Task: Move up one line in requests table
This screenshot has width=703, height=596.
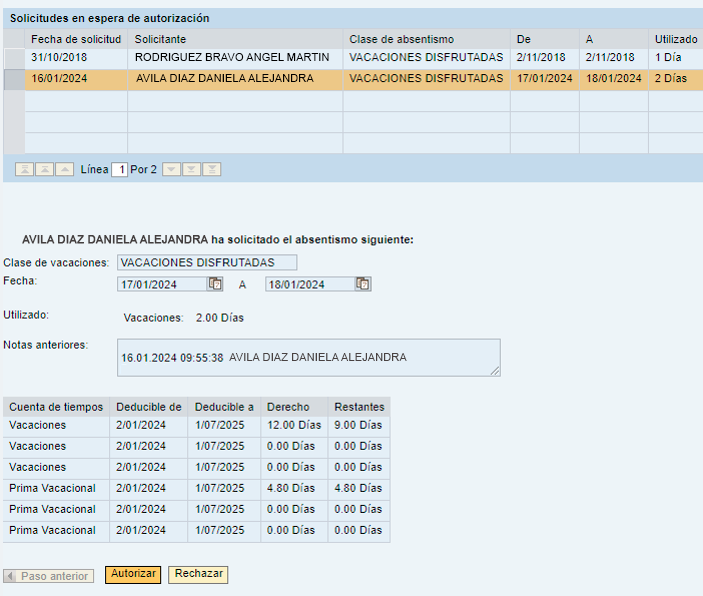Action: coord(64,170)
